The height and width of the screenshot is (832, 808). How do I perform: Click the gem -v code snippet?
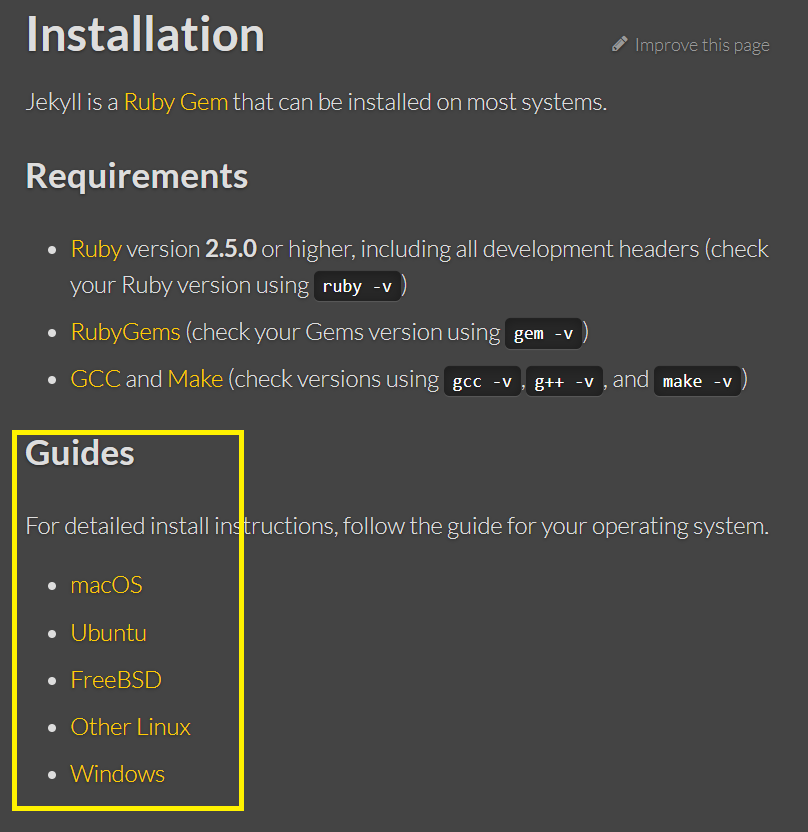543,334
